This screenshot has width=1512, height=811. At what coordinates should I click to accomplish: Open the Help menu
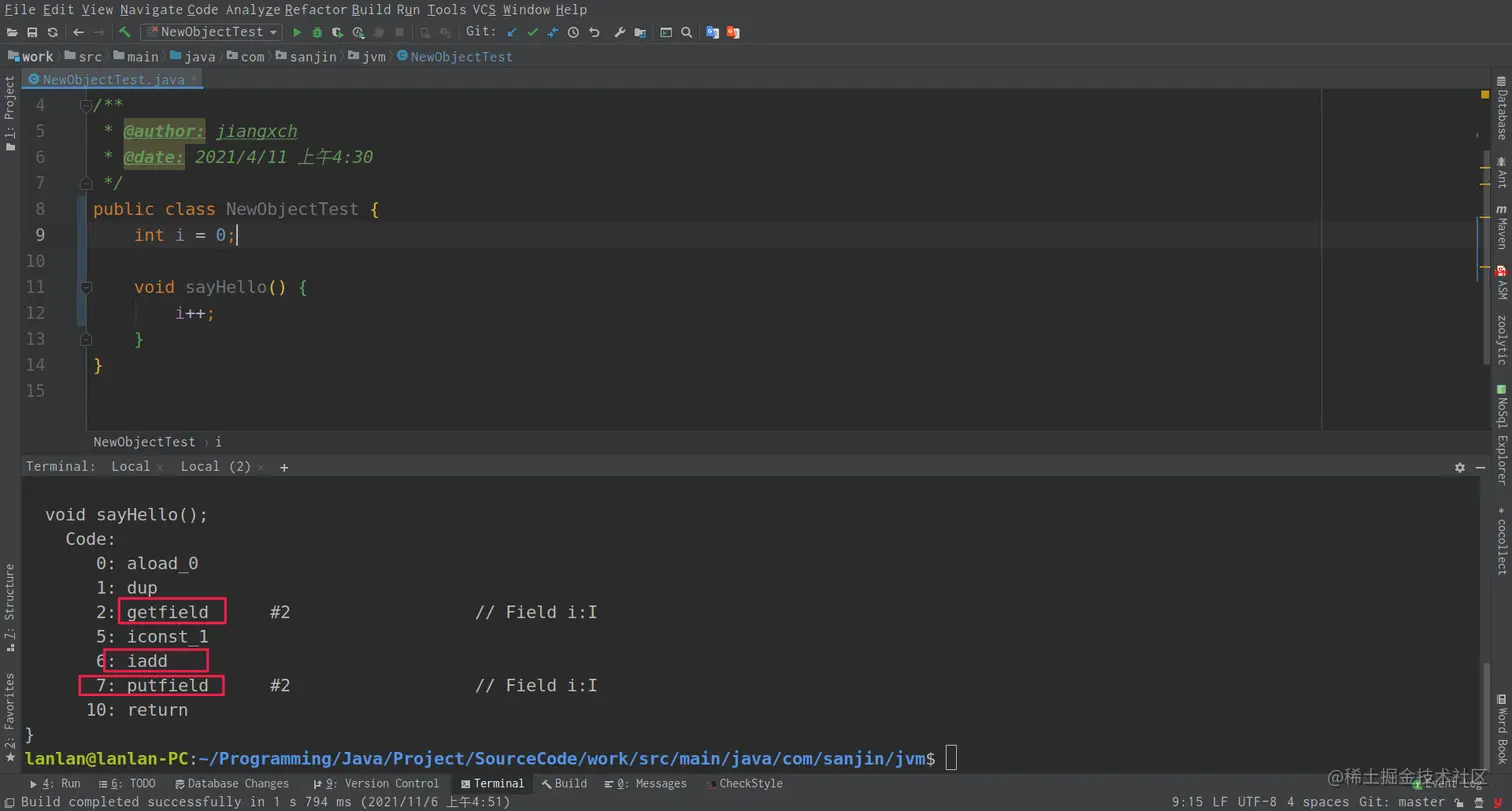(571, 9)
